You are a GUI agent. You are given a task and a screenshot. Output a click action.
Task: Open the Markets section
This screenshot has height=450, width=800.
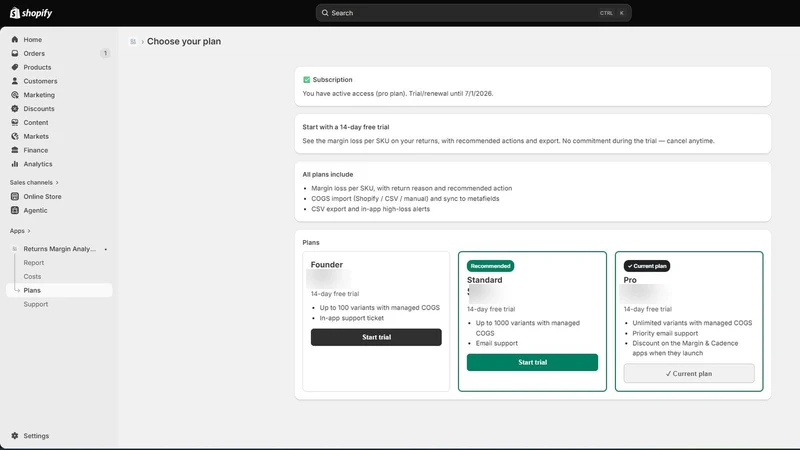[36, 136]
